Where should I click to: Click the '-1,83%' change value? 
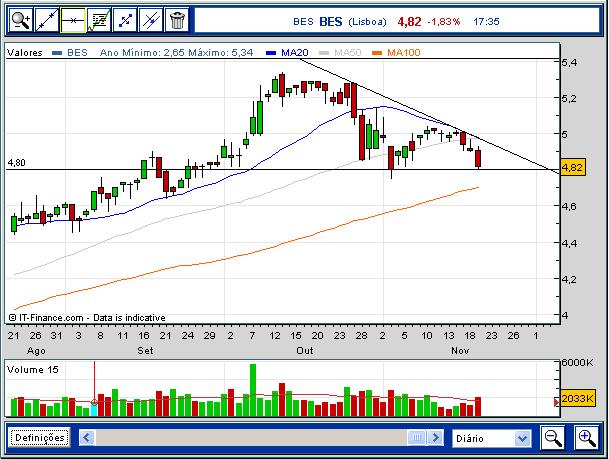click(444, 22)
